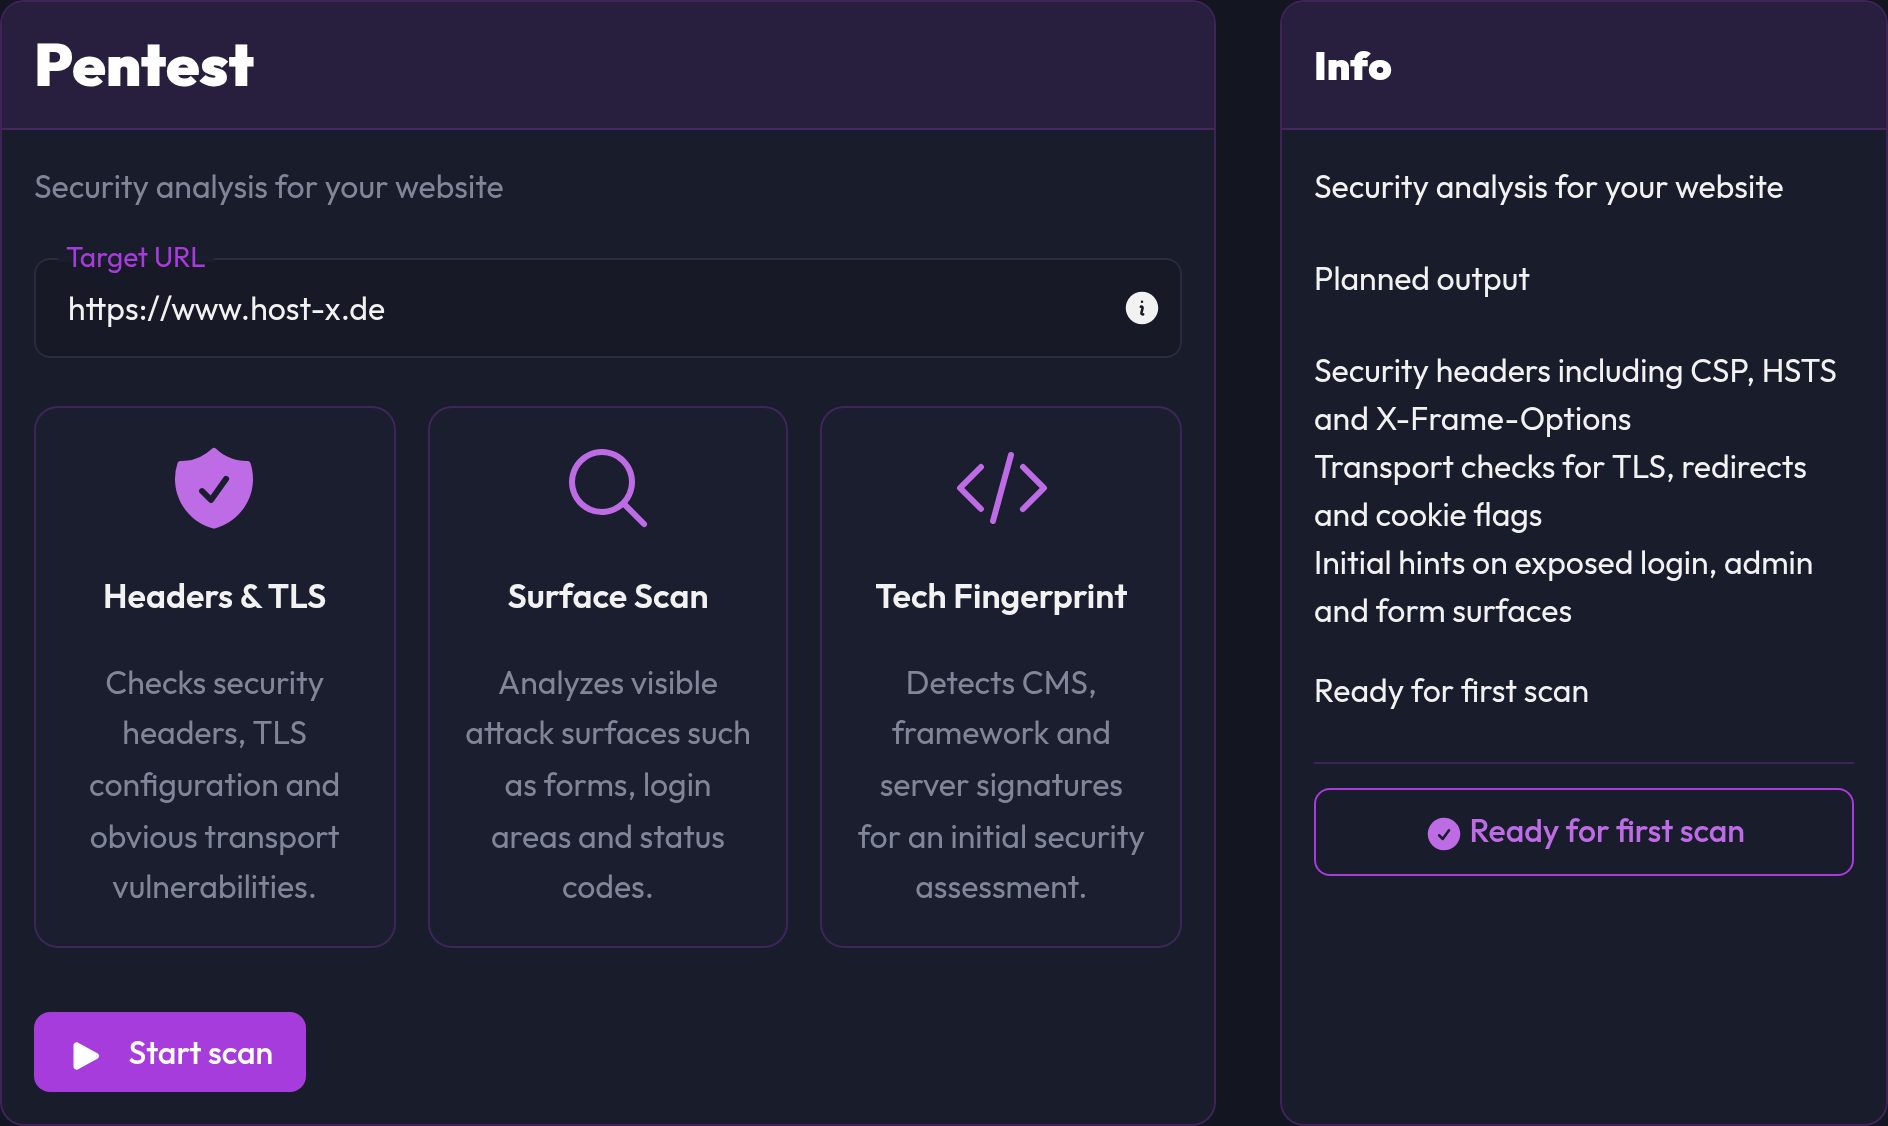This screenshot has width=1888, height=1126.
Task: Click the info icon in Target URL field
Action: tap(1141, 308)
